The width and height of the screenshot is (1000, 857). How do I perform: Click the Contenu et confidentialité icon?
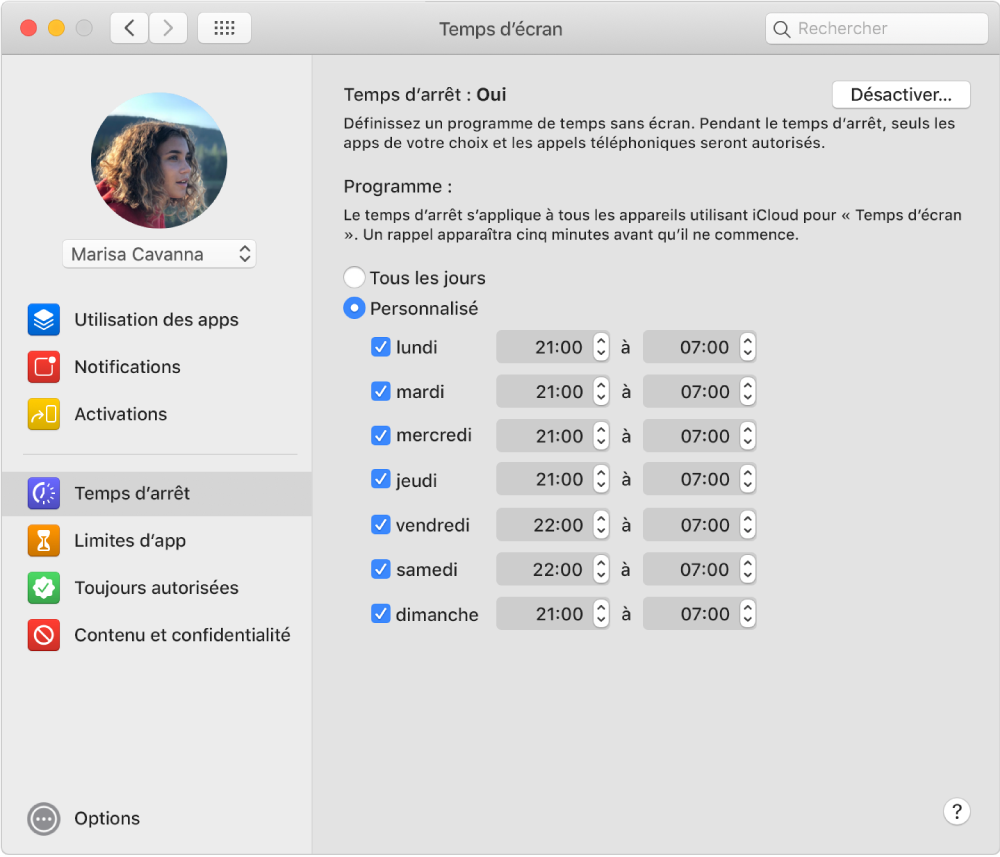click(x=43, y=635)
